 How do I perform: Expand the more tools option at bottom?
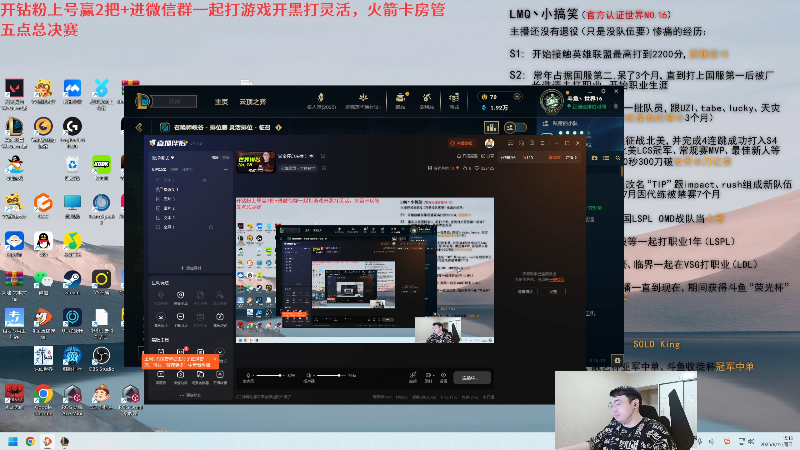coord(190,395)
